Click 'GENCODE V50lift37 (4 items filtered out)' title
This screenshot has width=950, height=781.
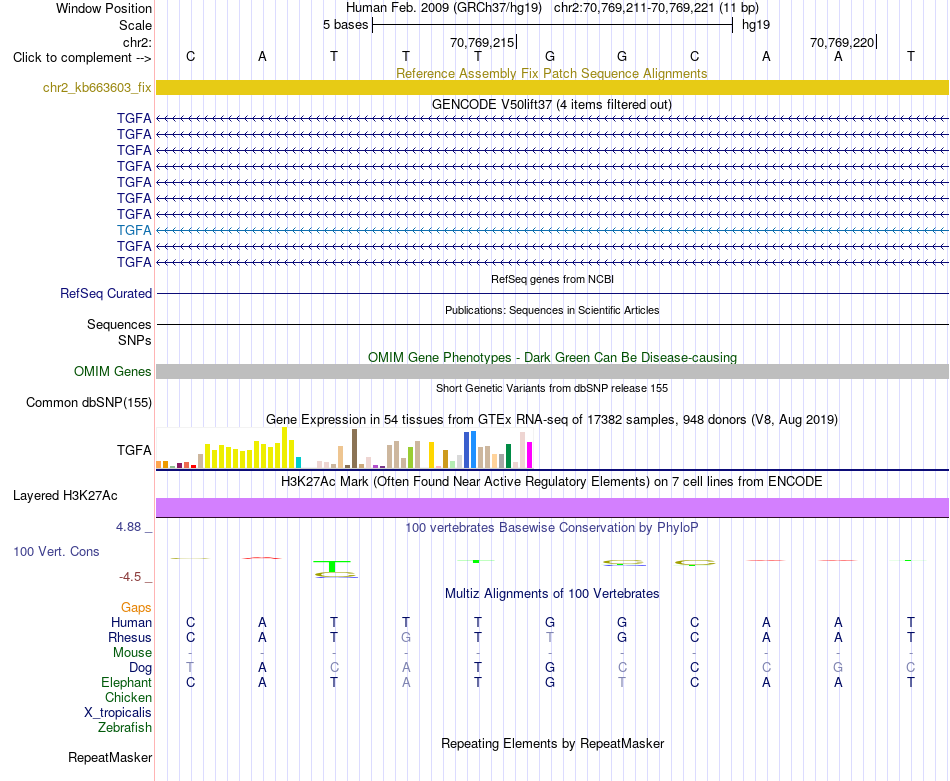tap(552, 104)
